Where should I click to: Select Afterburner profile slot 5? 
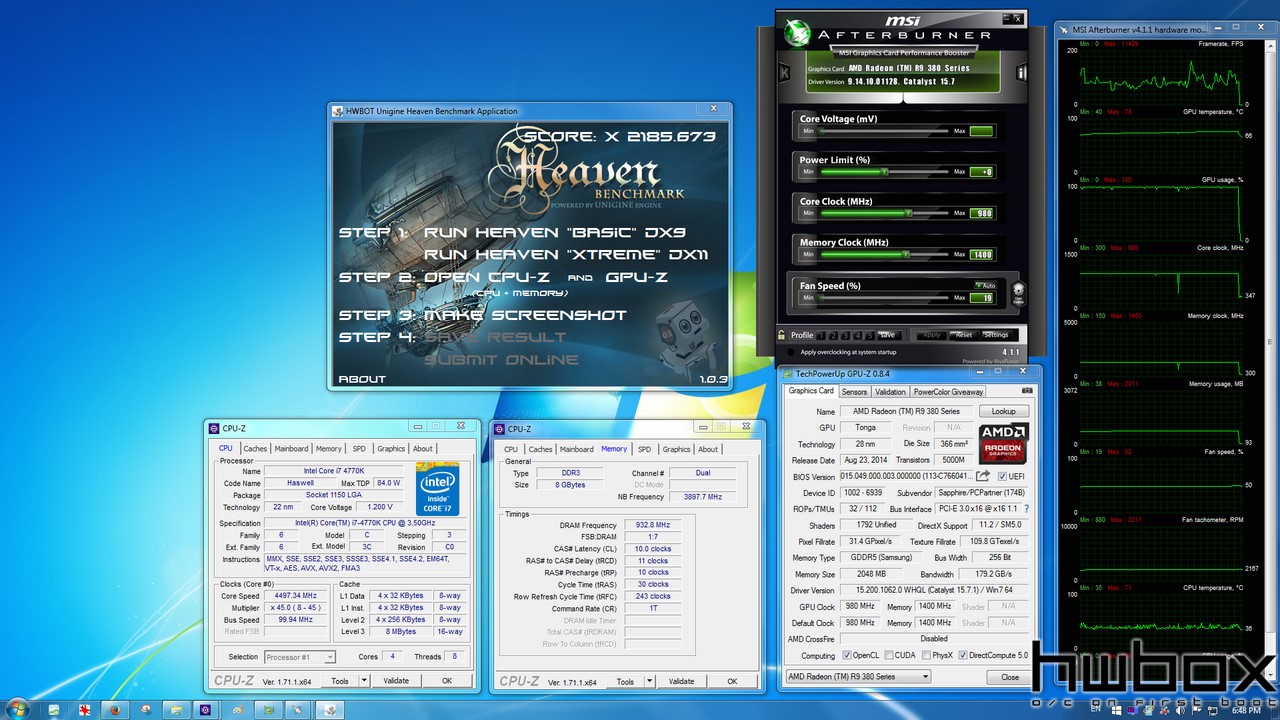click(x=869, y=335)
